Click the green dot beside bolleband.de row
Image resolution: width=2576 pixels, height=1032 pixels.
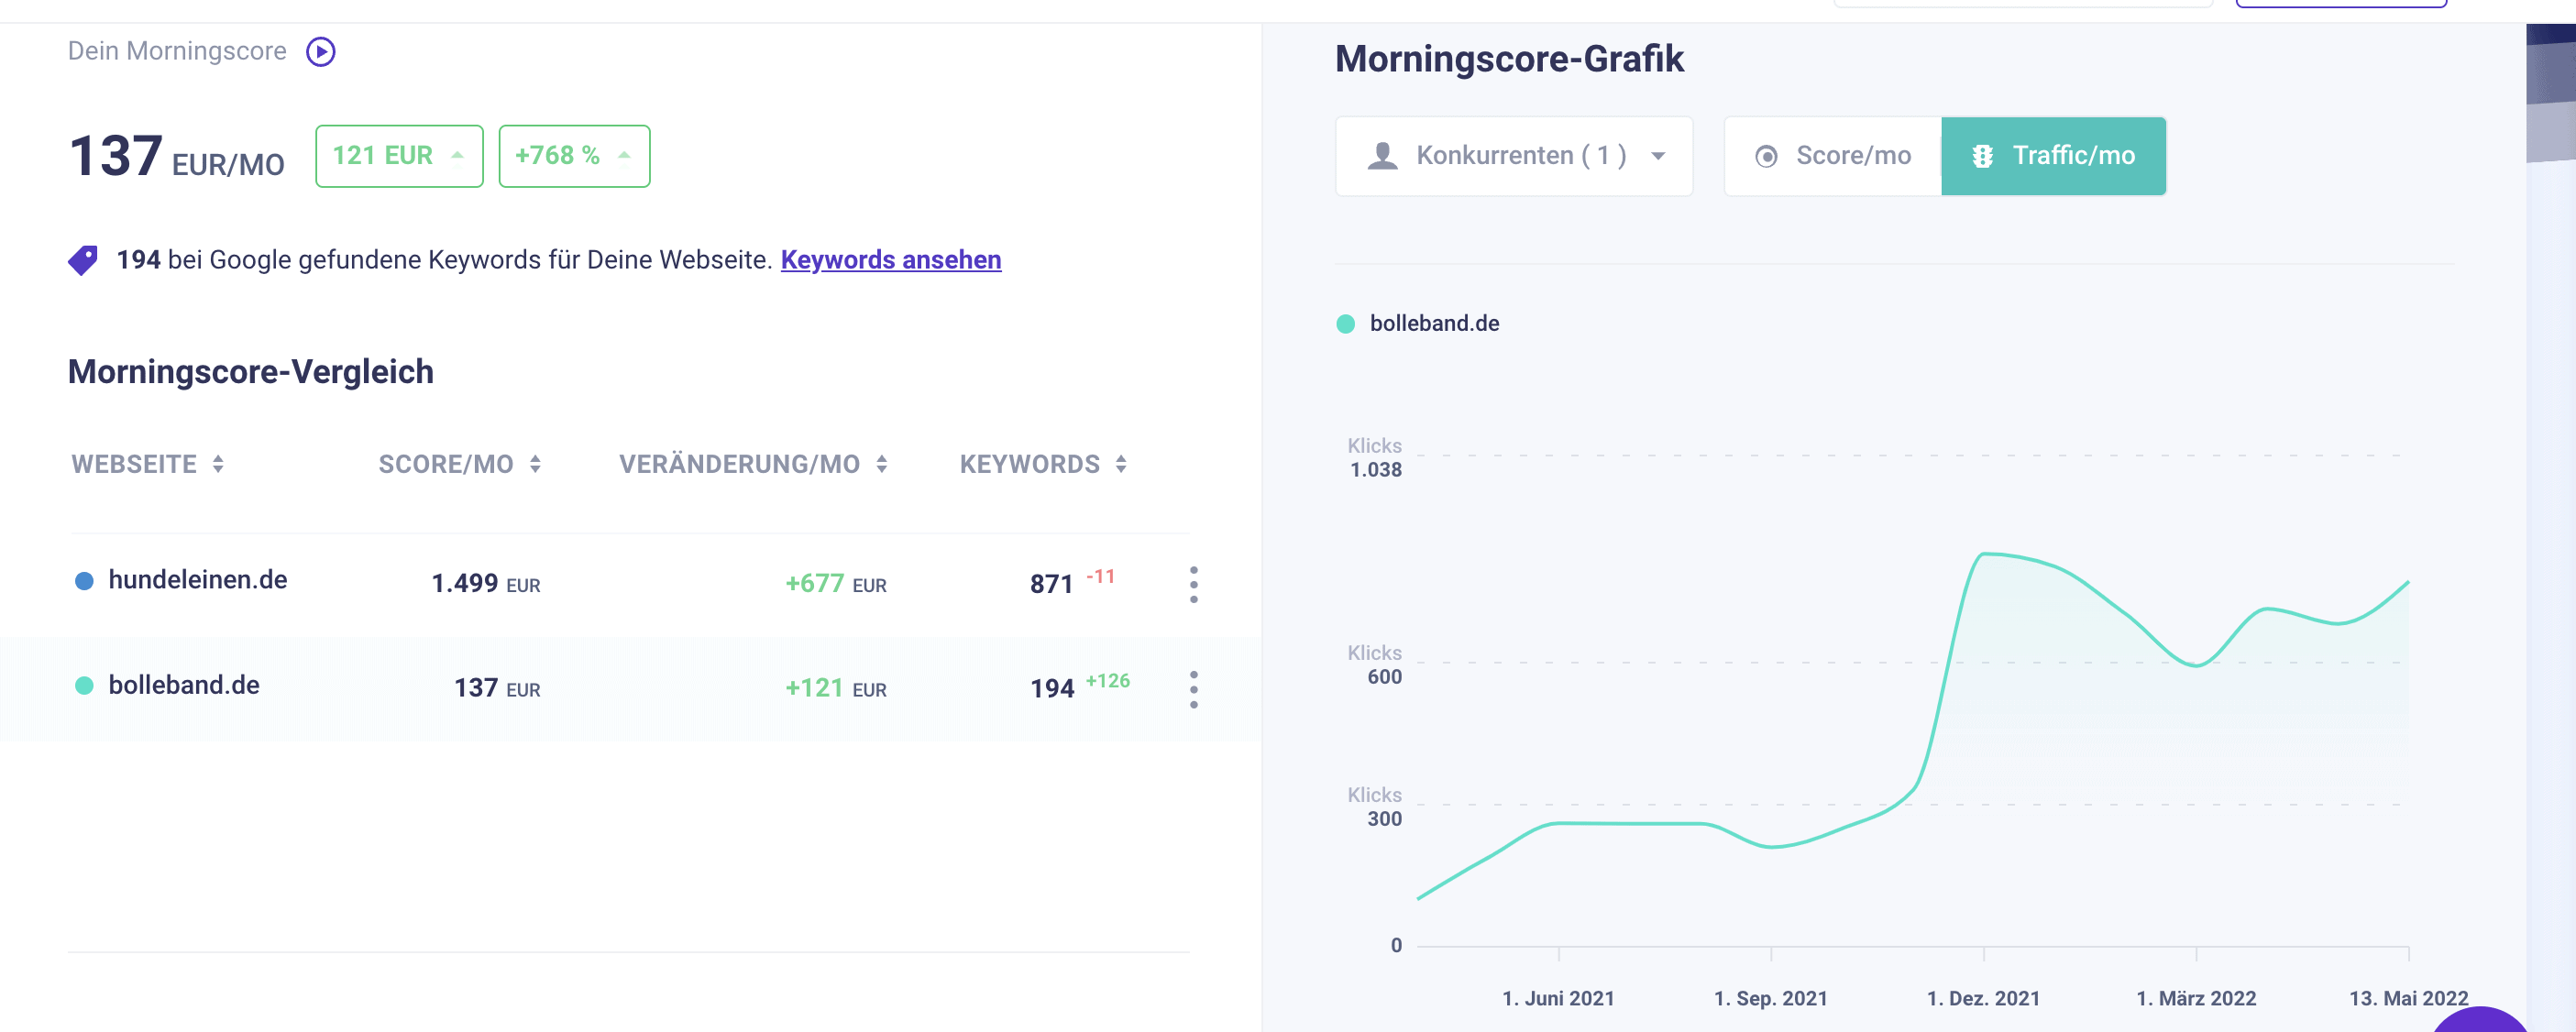(x=84, y=685)
